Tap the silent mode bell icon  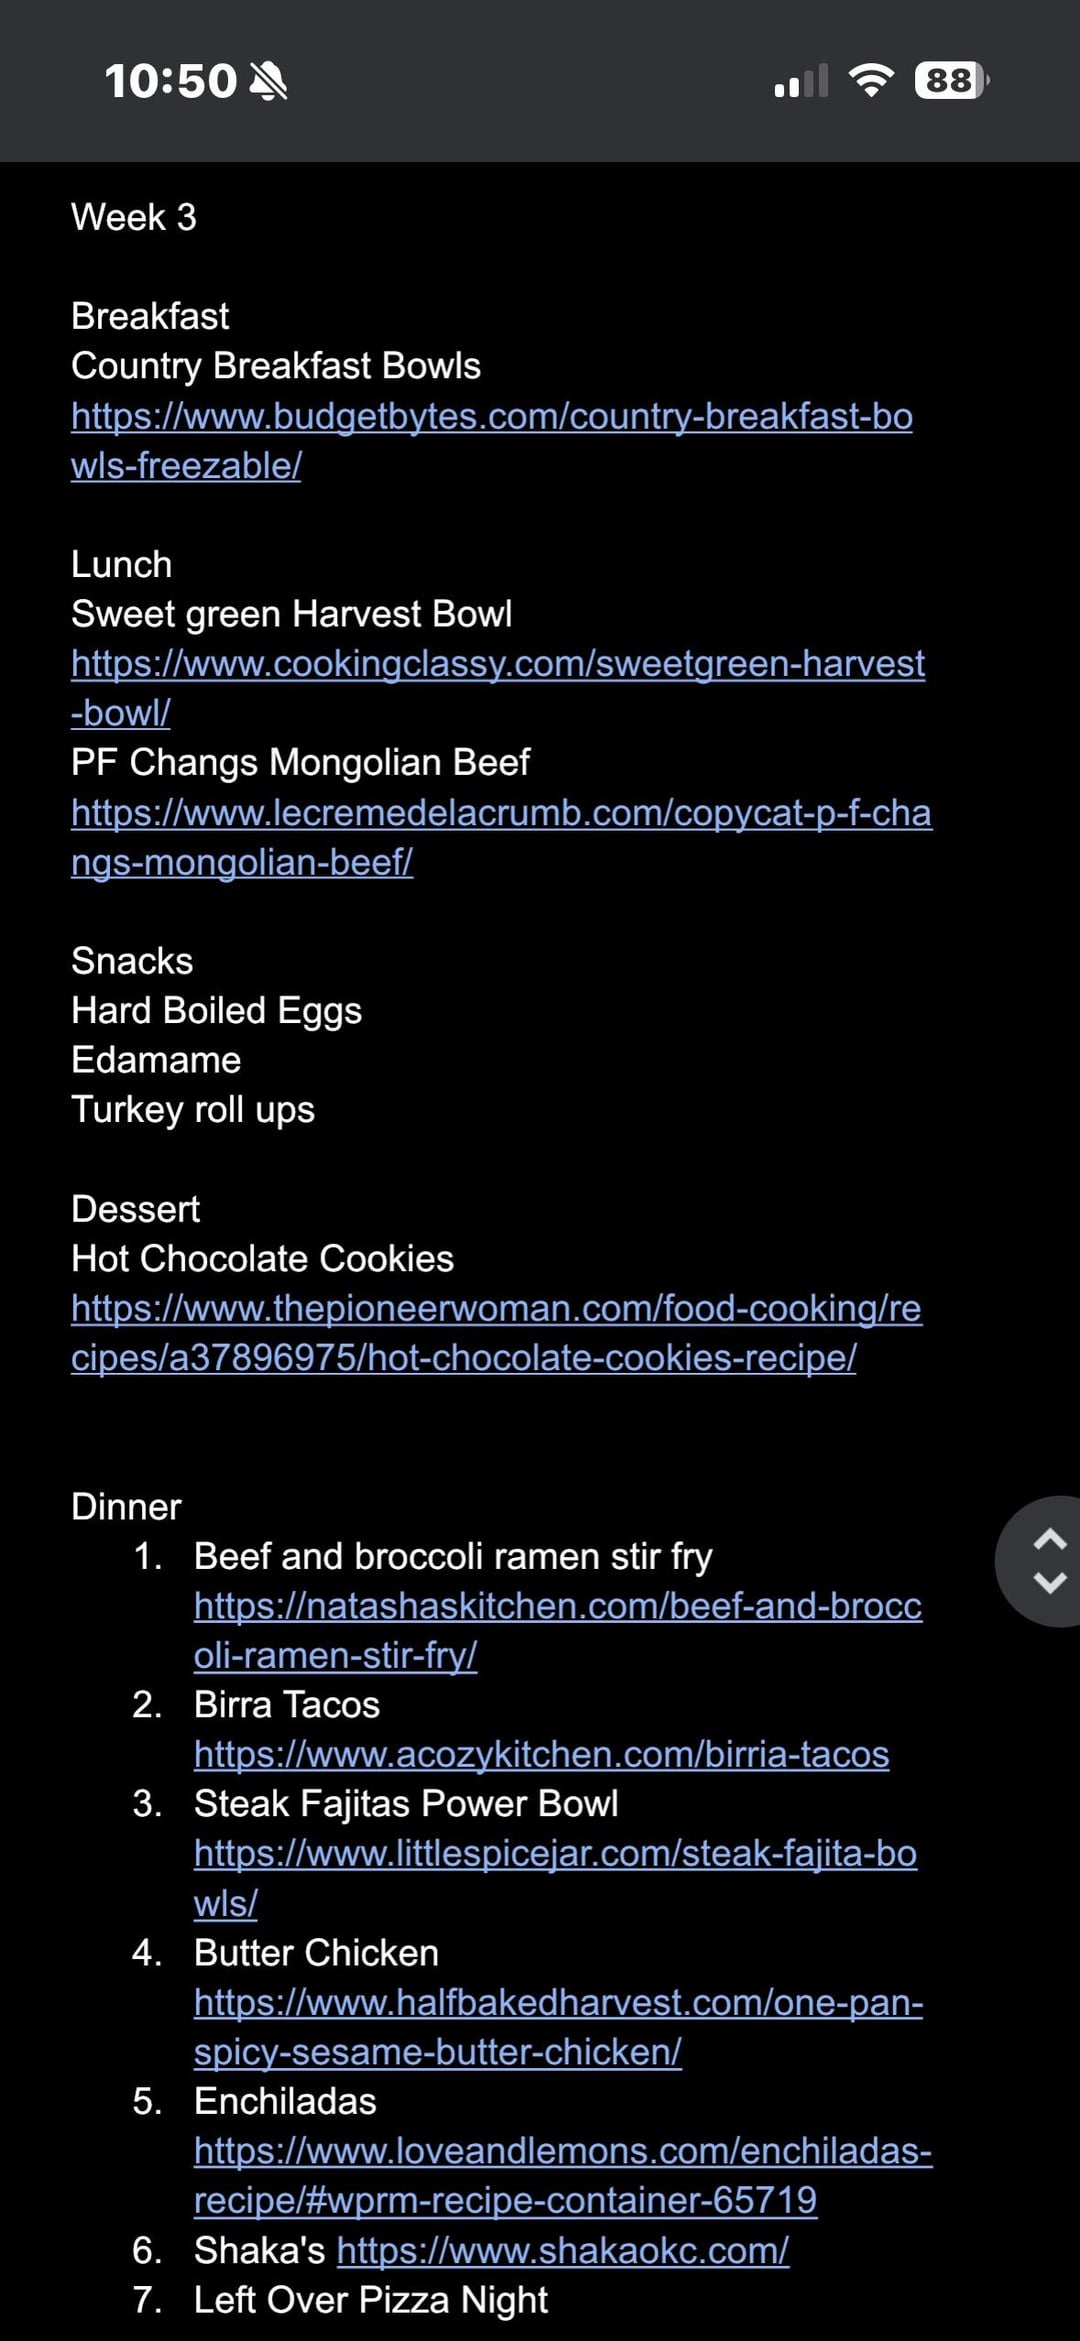click(x=268, y=81)
